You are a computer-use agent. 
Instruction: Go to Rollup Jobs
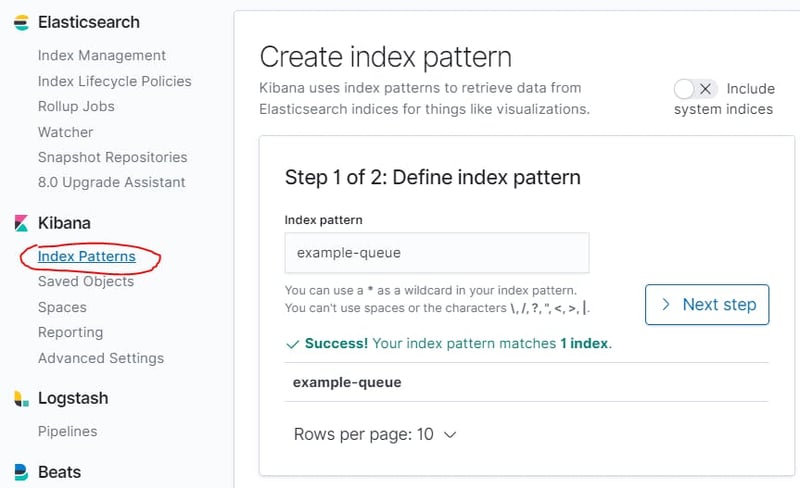click(76, 106)
